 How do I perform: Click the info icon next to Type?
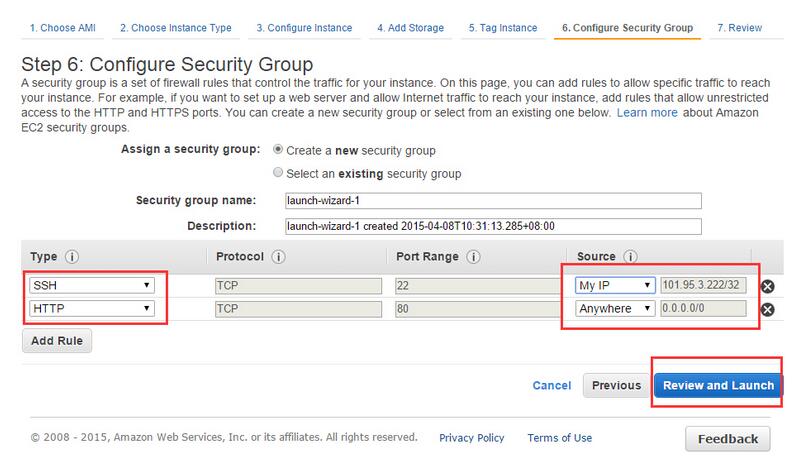tap(72, 257)
